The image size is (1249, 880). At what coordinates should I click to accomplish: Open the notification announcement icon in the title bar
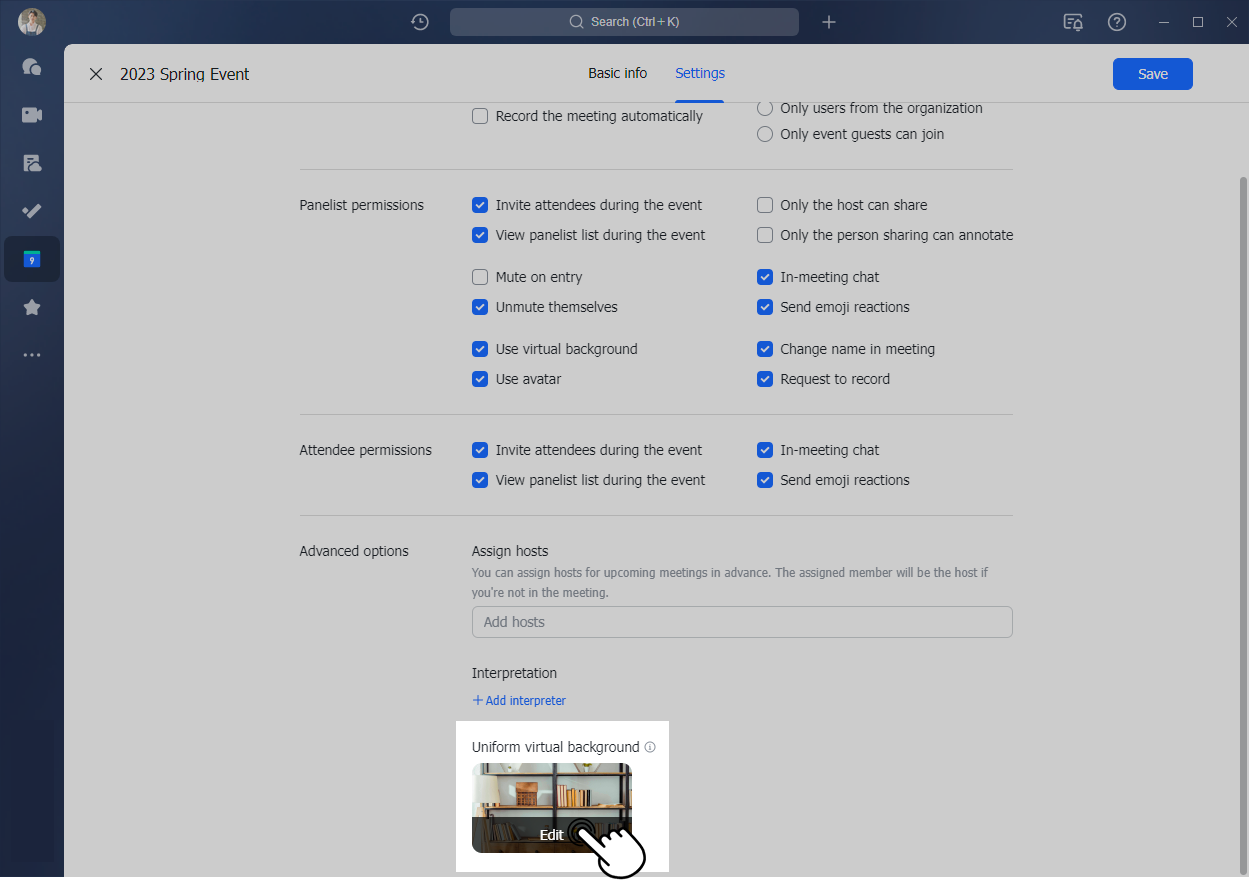click(1072, 21)
